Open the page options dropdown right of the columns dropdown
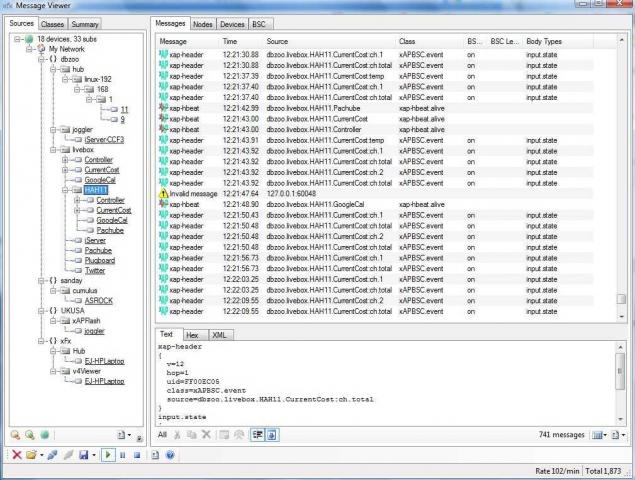The height and width of the screenshot is (480, 635). [x=618, y=435]
